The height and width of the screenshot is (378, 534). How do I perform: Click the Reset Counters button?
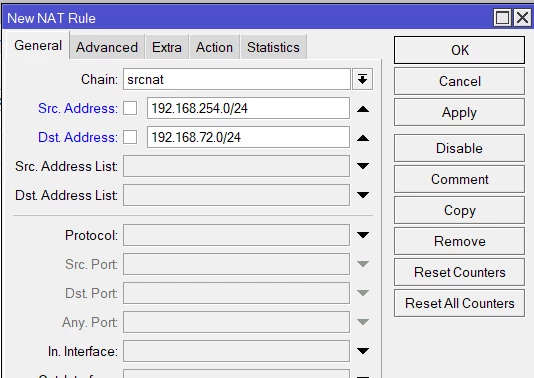459,272
